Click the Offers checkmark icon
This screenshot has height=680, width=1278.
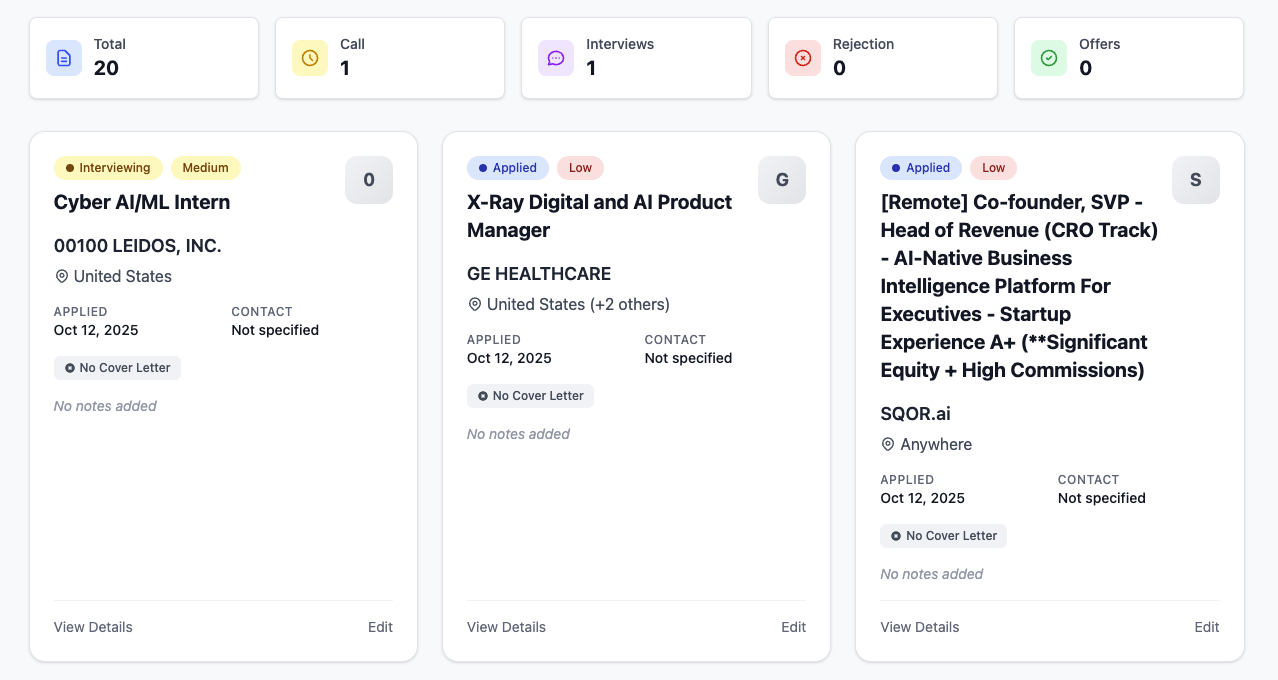[1048, 58]
